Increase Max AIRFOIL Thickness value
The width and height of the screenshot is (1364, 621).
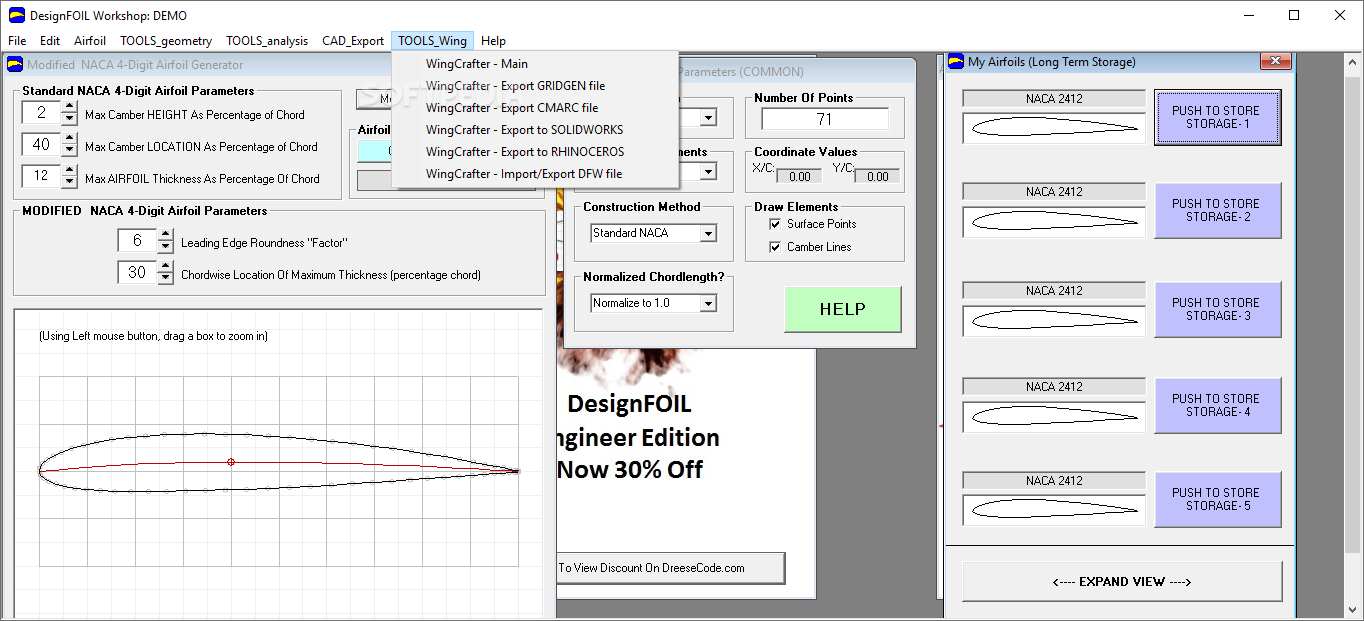click(x=69, y=171)
